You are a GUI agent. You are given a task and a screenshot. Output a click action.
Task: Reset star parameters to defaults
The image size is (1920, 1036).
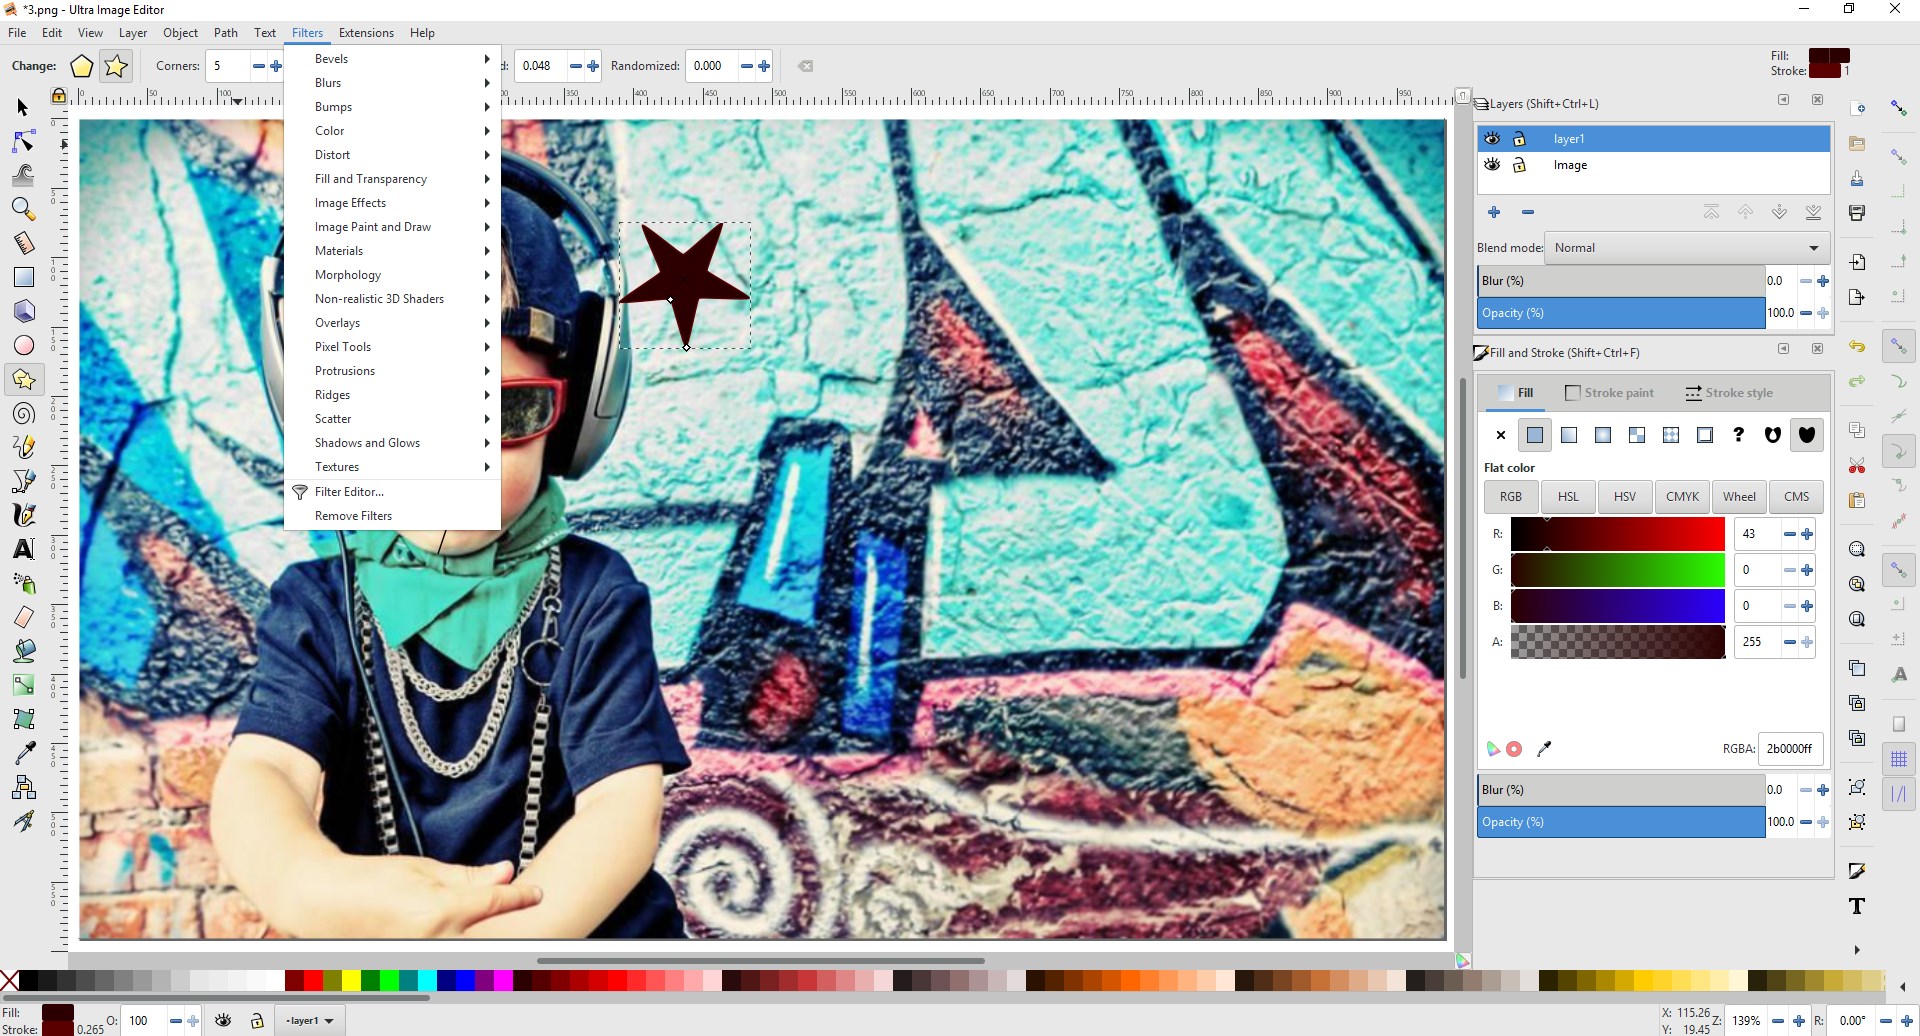tap(805, 66)
